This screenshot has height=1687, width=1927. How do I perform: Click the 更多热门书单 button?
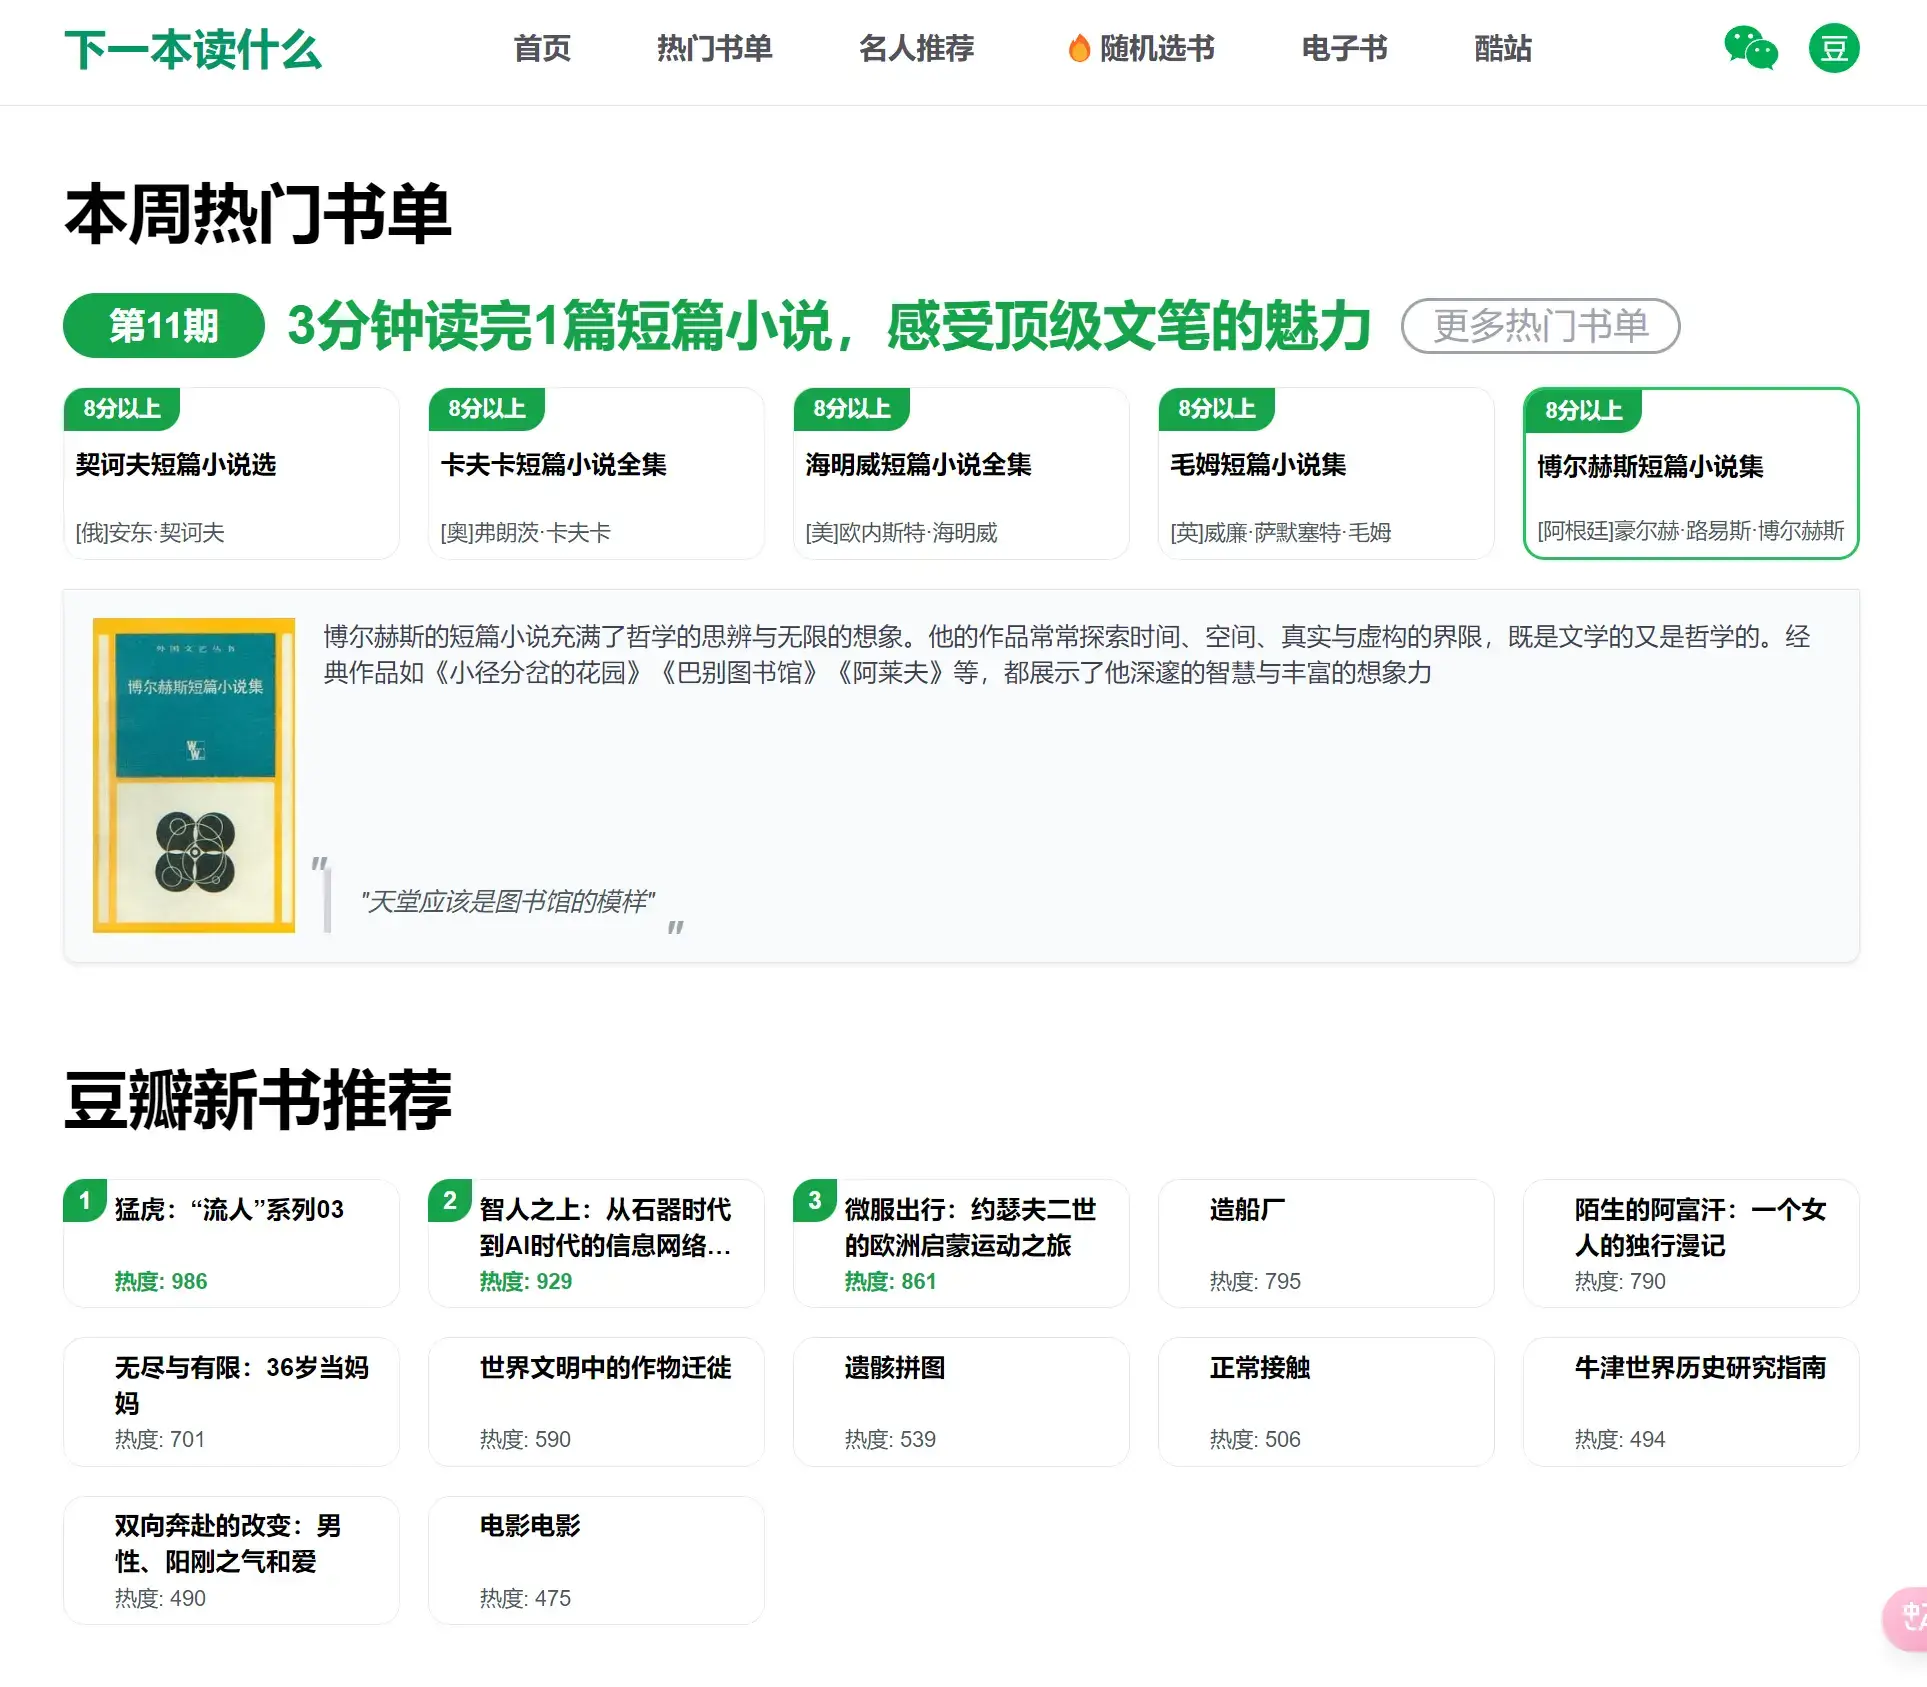(x=1540, y=326)
